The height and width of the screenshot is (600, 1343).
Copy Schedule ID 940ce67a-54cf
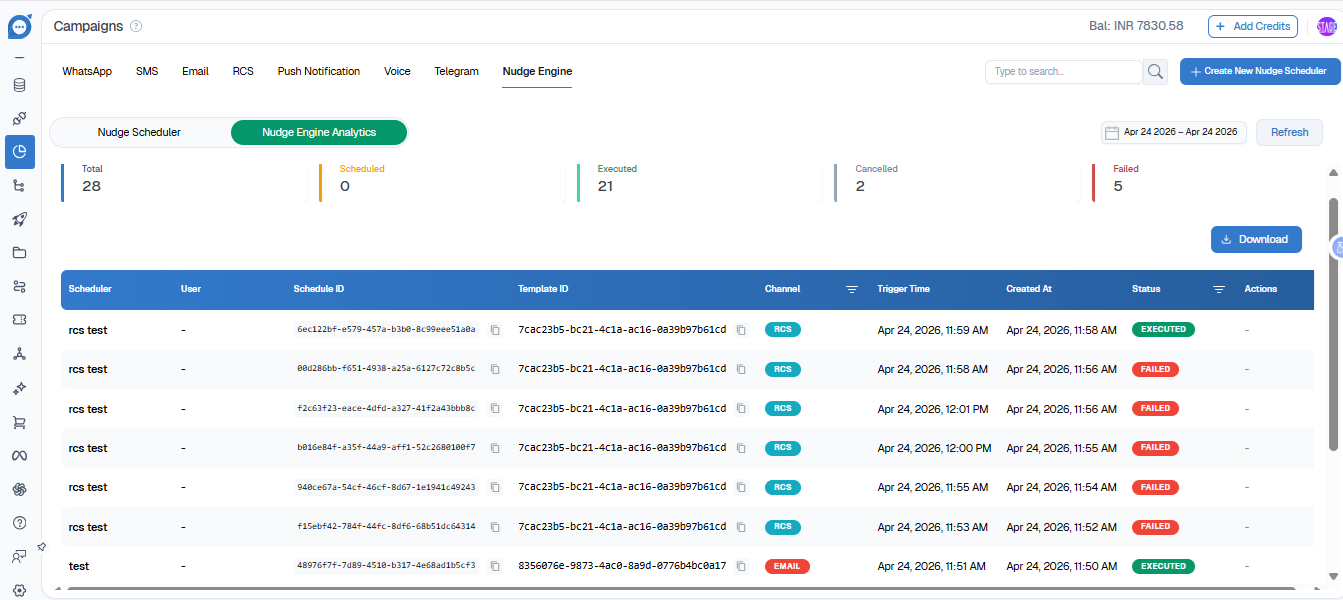(x=495, y=487)
